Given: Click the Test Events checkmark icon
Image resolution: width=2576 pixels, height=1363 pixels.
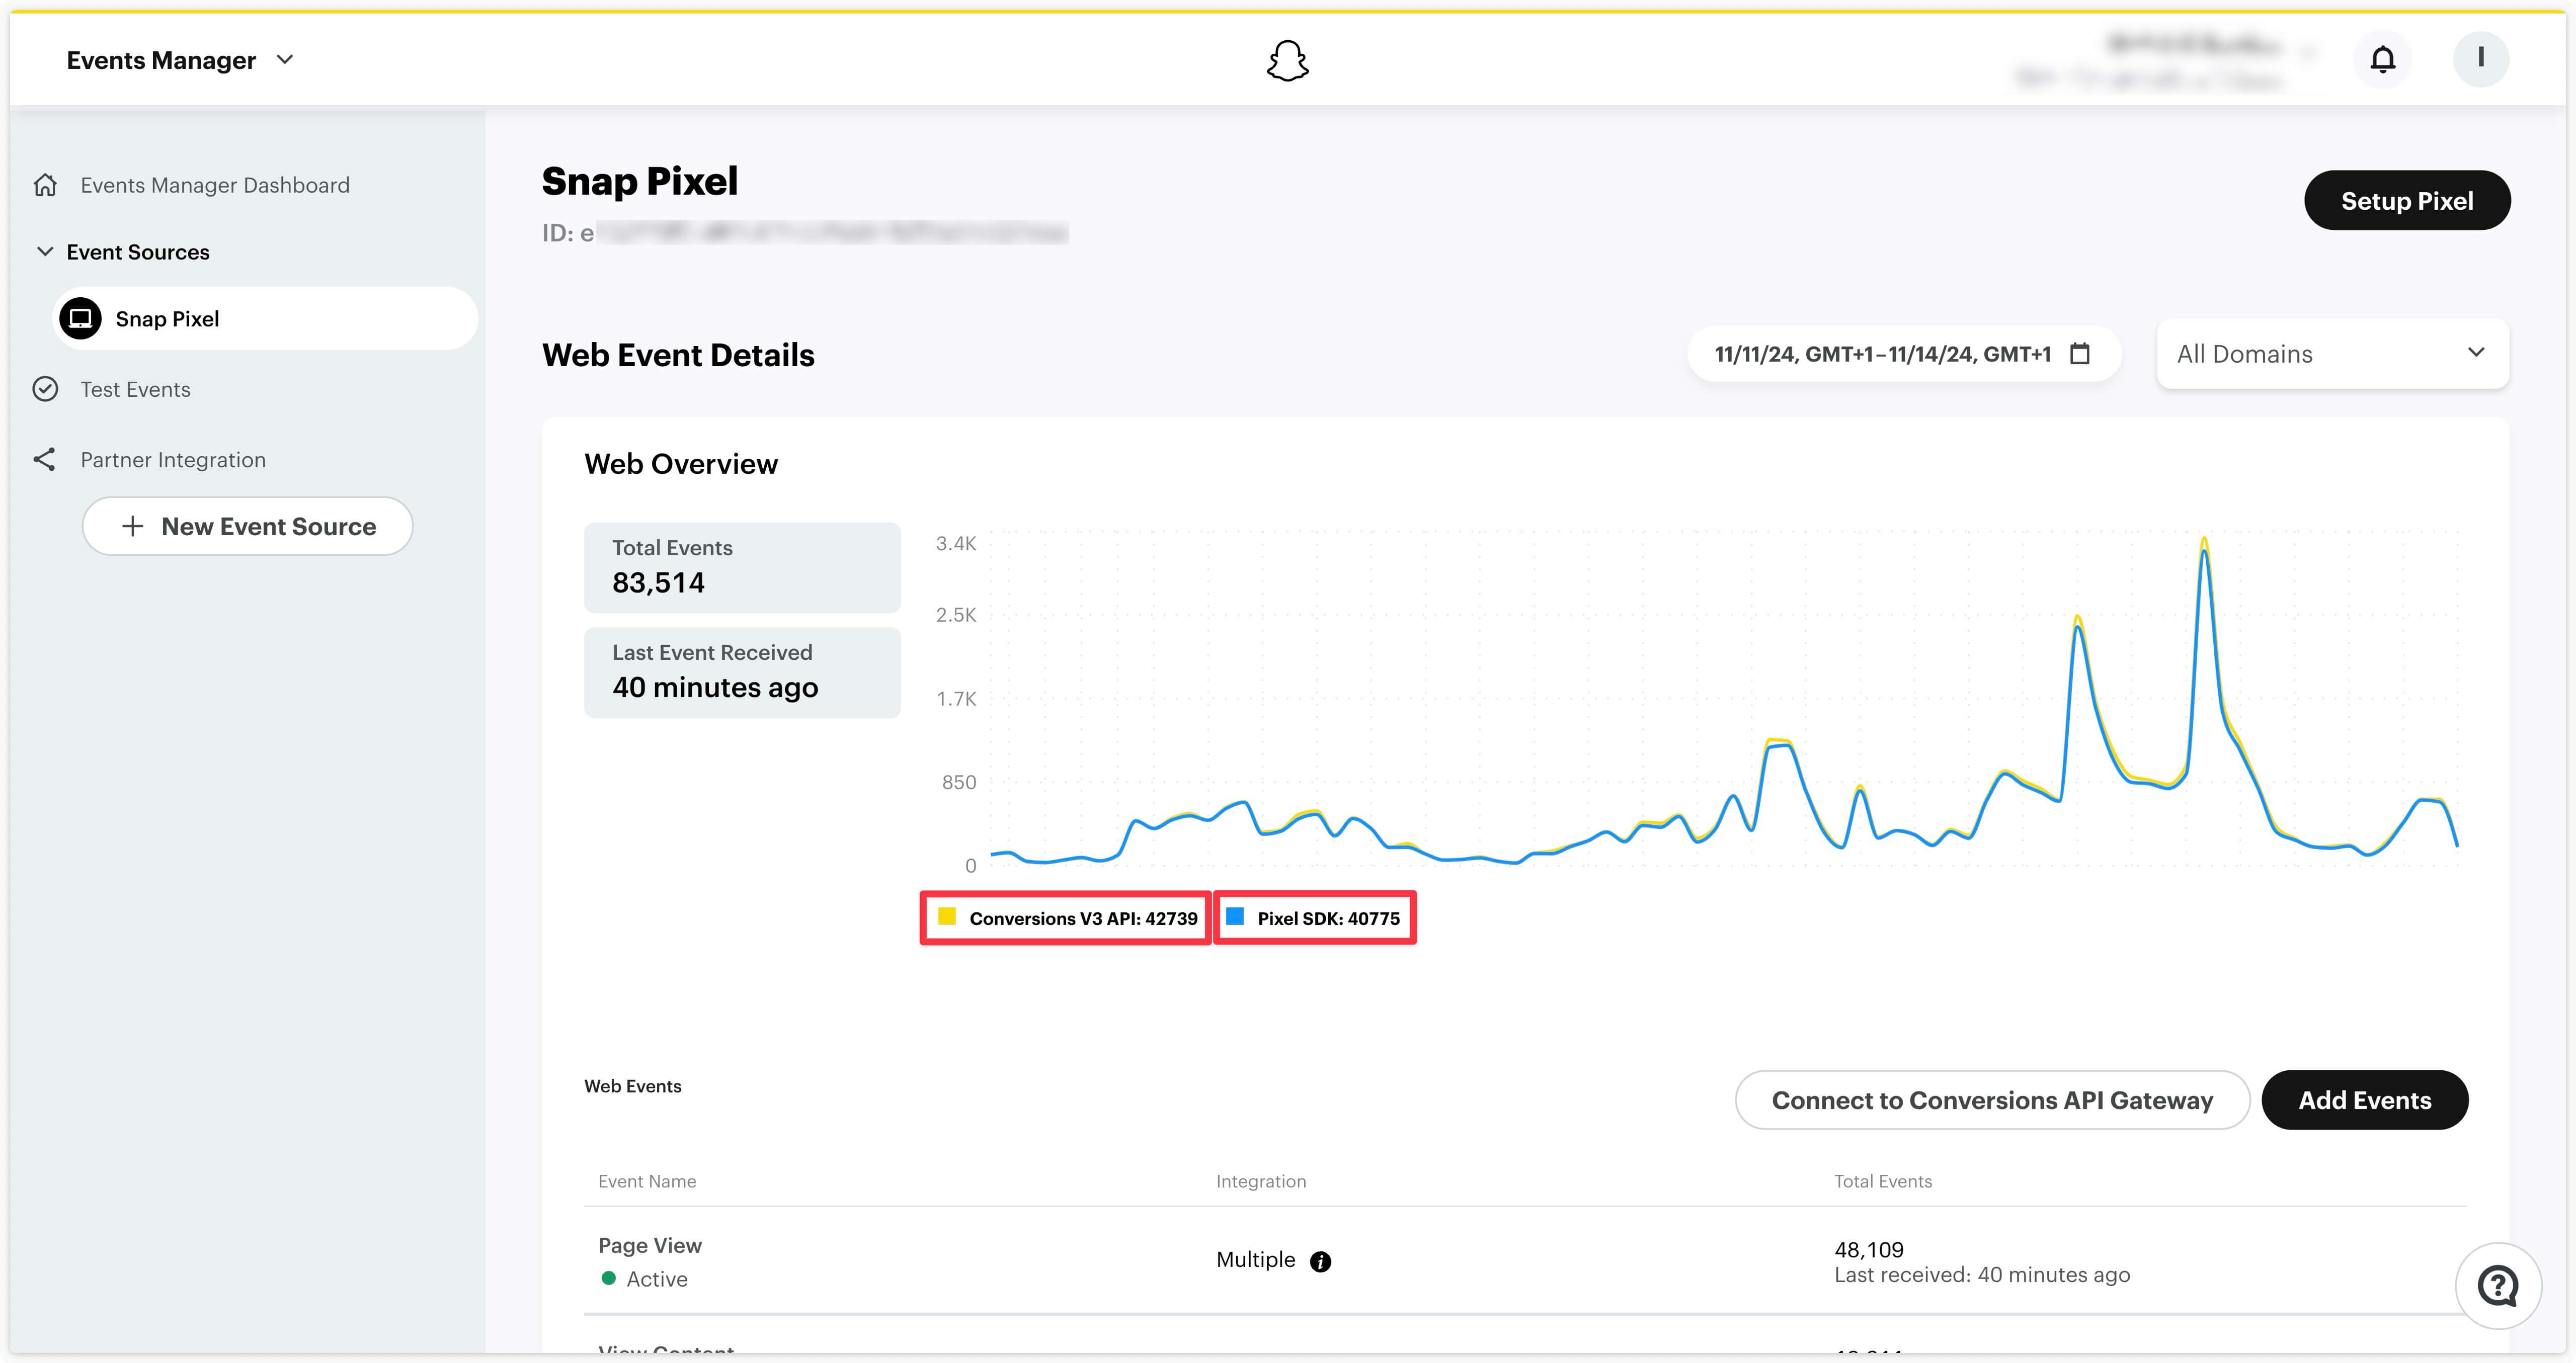Looking at the screenshot, I should click(45, 389).
